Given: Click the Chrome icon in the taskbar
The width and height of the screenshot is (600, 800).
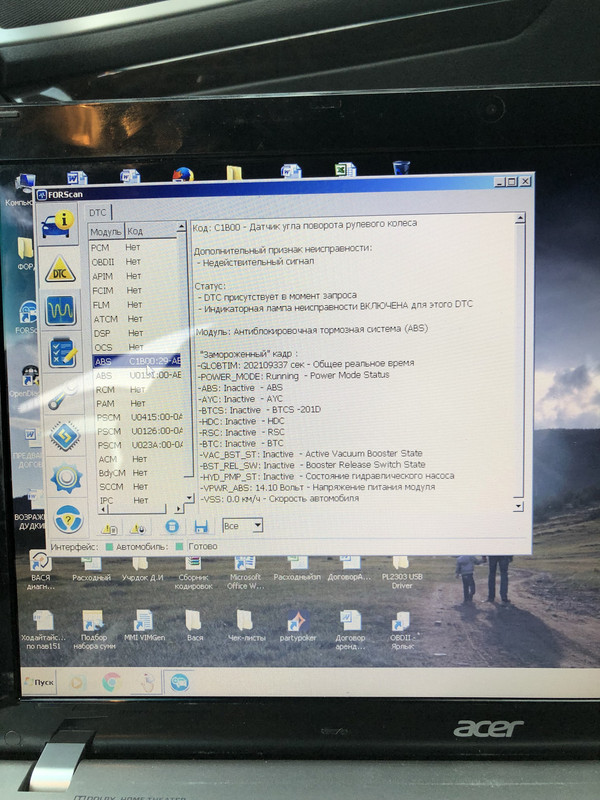Looking at the screenshot, I should 111,682.
